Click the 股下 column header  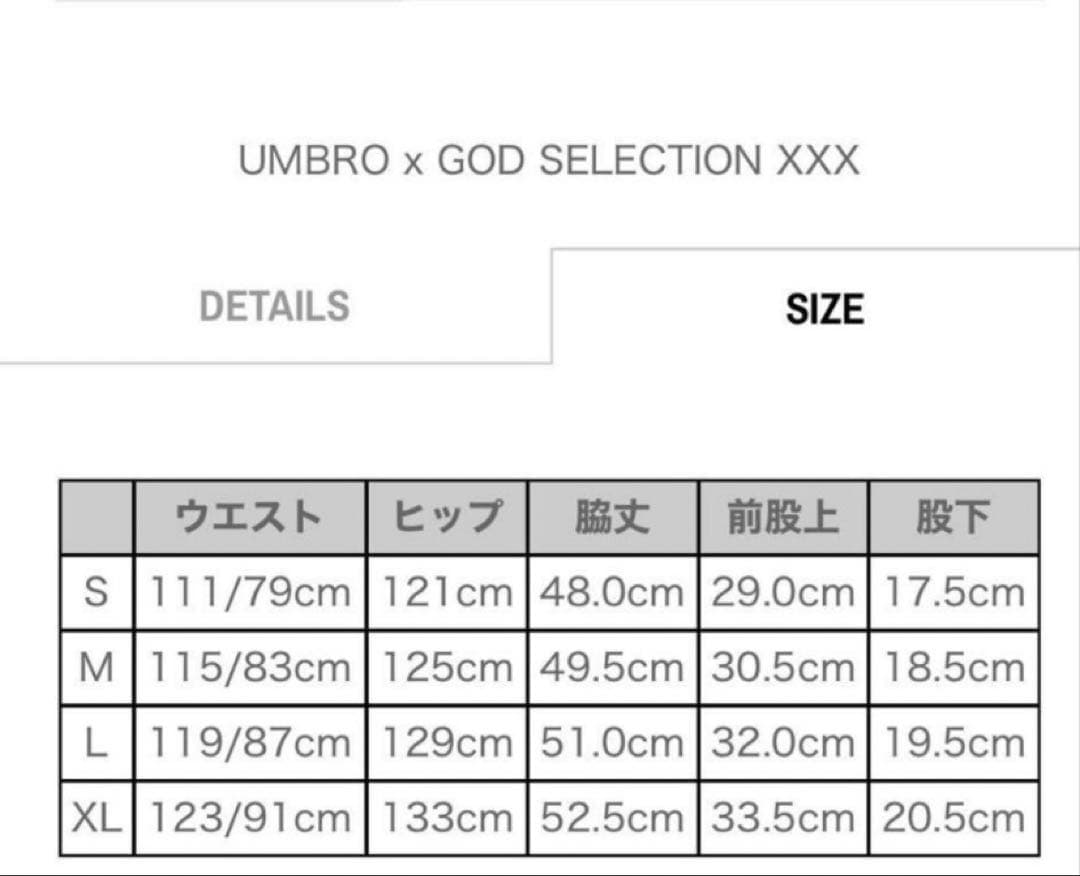click(952, 517)
